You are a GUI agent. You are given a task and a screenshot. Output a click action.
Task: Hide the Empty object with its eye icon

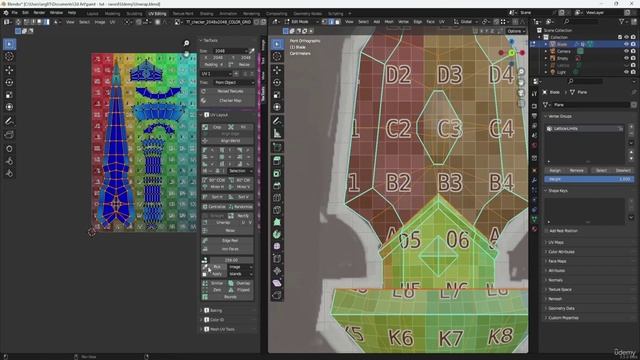pos(626,58)
